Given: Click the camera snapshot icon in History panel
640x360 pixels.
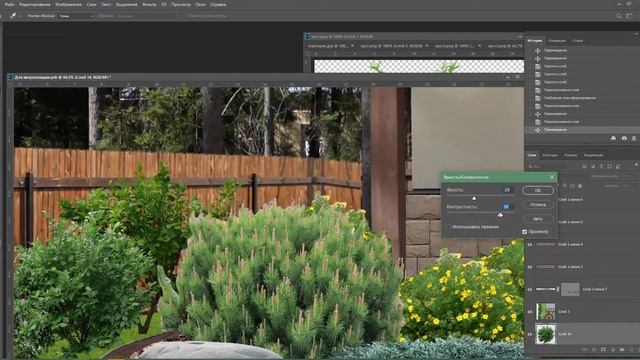Looking at the screenshot, I should tap(624, 138).
